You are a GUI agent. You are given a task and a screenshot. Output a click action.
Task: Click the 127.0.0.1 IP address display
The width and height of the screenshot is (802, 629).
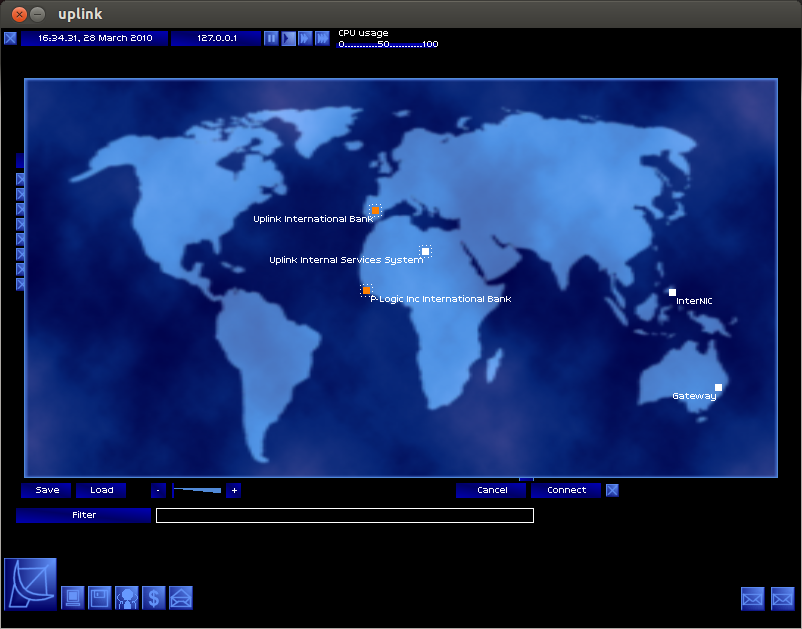(x=216, y=38)
